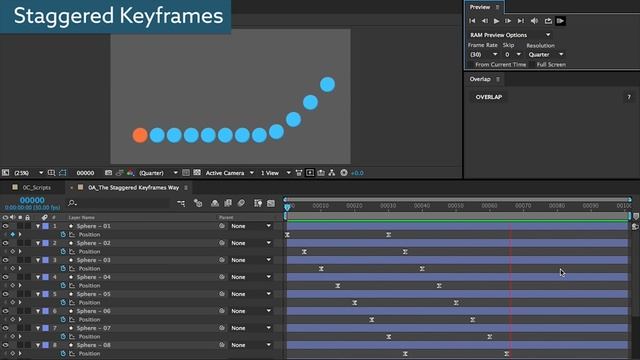Open graph editor icon in timeline
640x360 pixels.
tap(271, 203)
